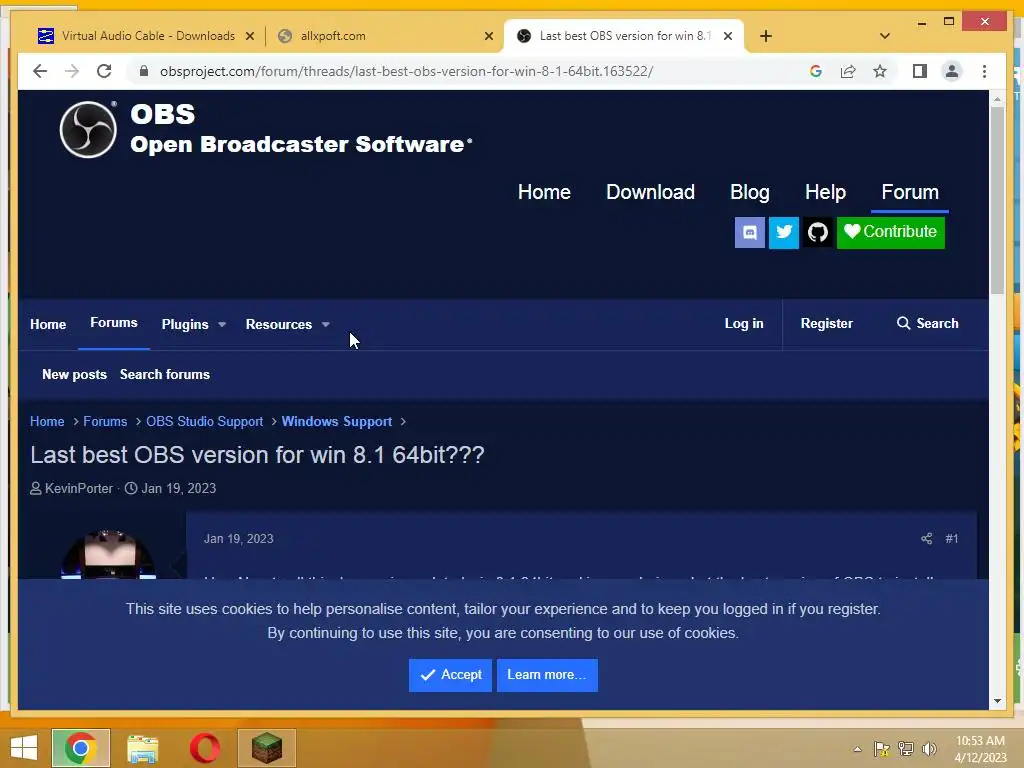Click the thread date Jan 19, 2023
Viewport: 1024px width, 768px height.
pyautogui.click(x=179, y=488)
